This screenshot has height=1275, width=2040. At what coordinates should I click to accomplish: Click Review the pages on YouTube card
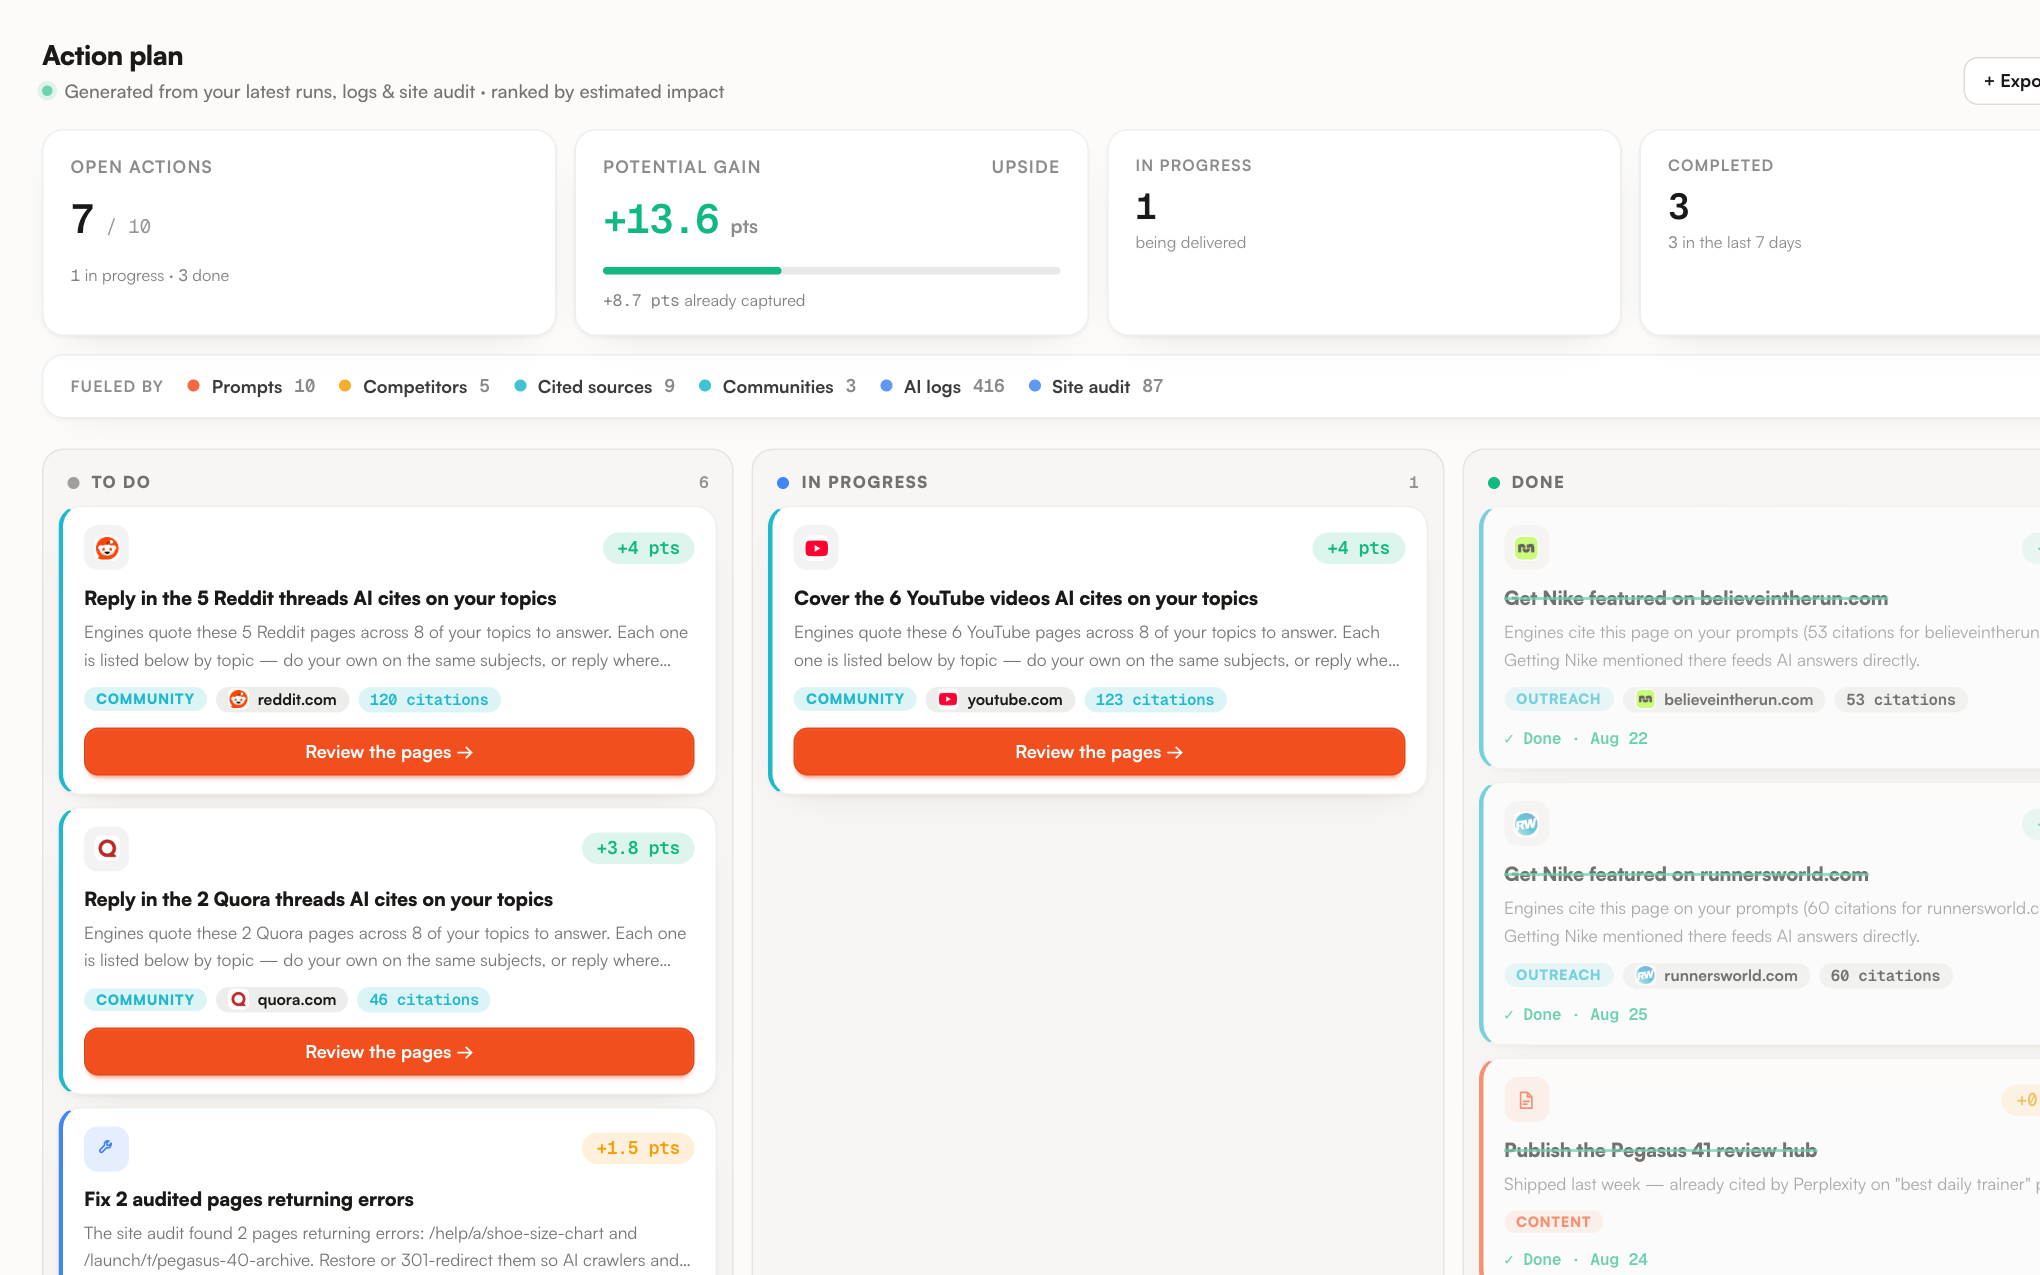[1099, 752]
